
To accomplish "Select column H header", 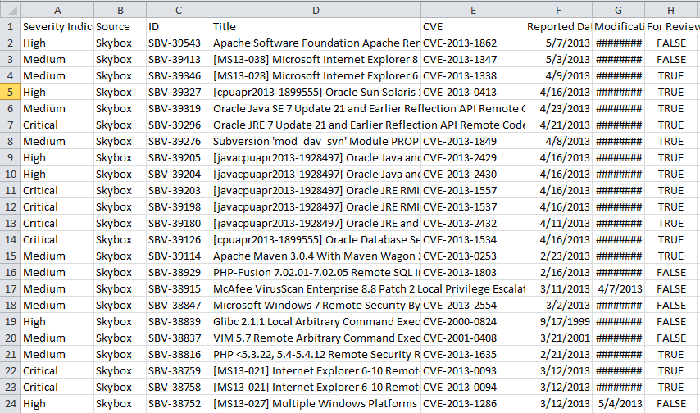I will [x=671, y=10].
